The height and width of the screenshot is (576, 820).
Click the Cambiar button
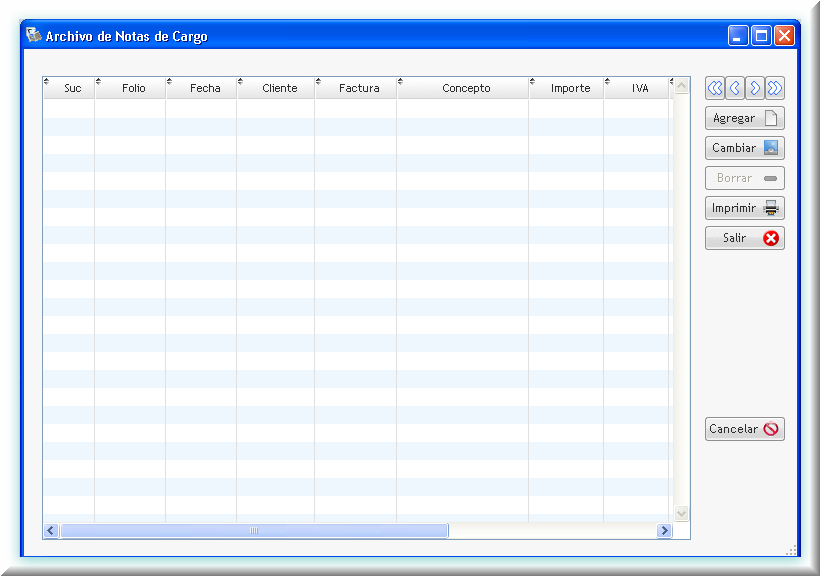tap(745, 148)
